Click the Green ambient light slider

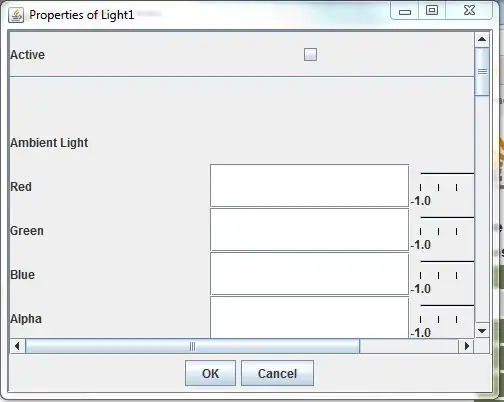click(x=442, y=230)
